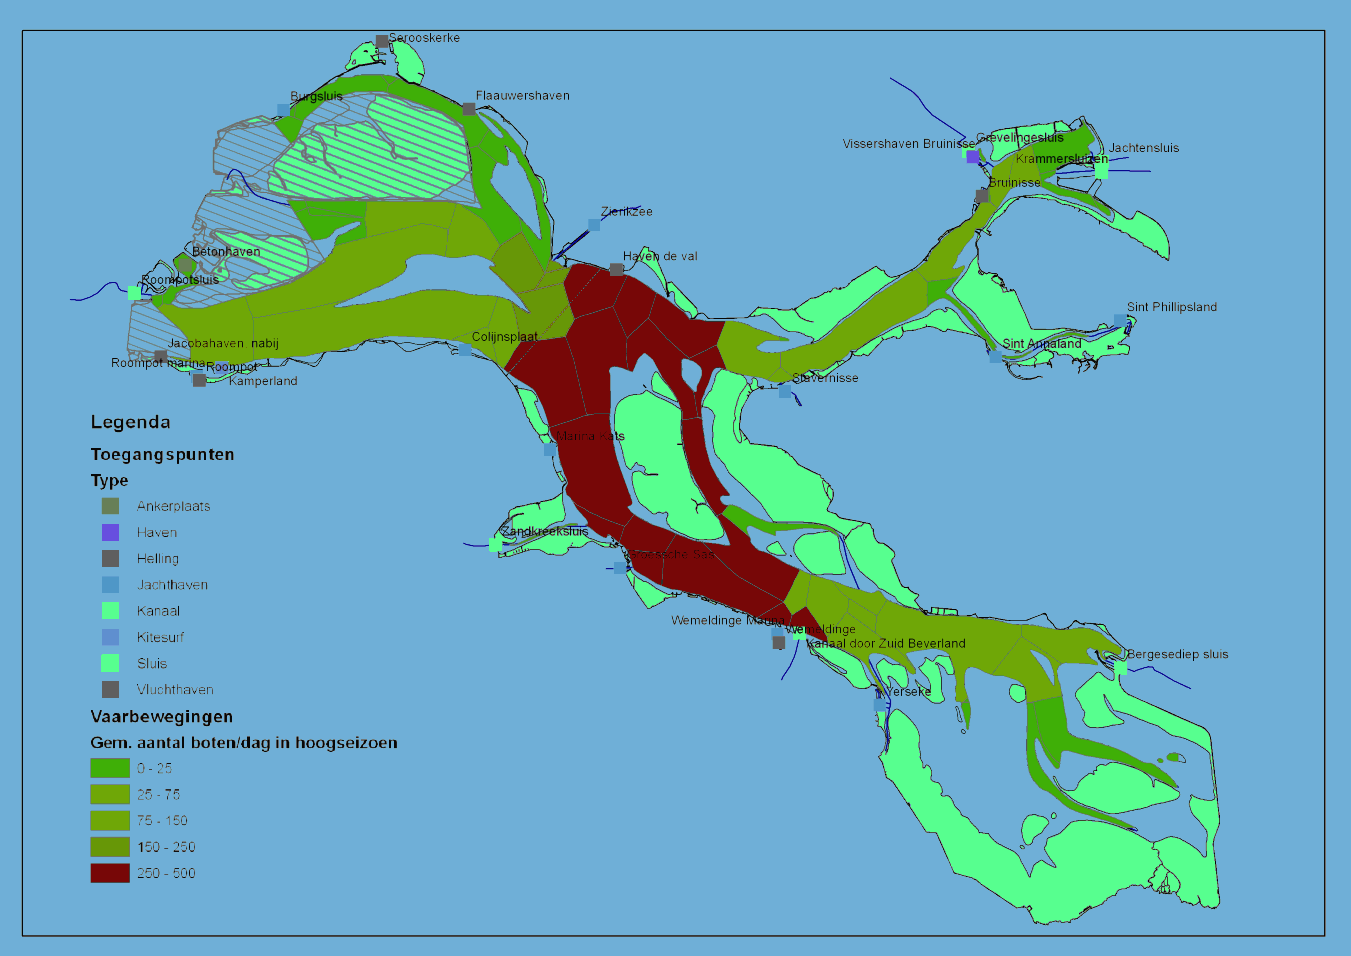Click the grey Wemeldinge marker square

(778, 643)
